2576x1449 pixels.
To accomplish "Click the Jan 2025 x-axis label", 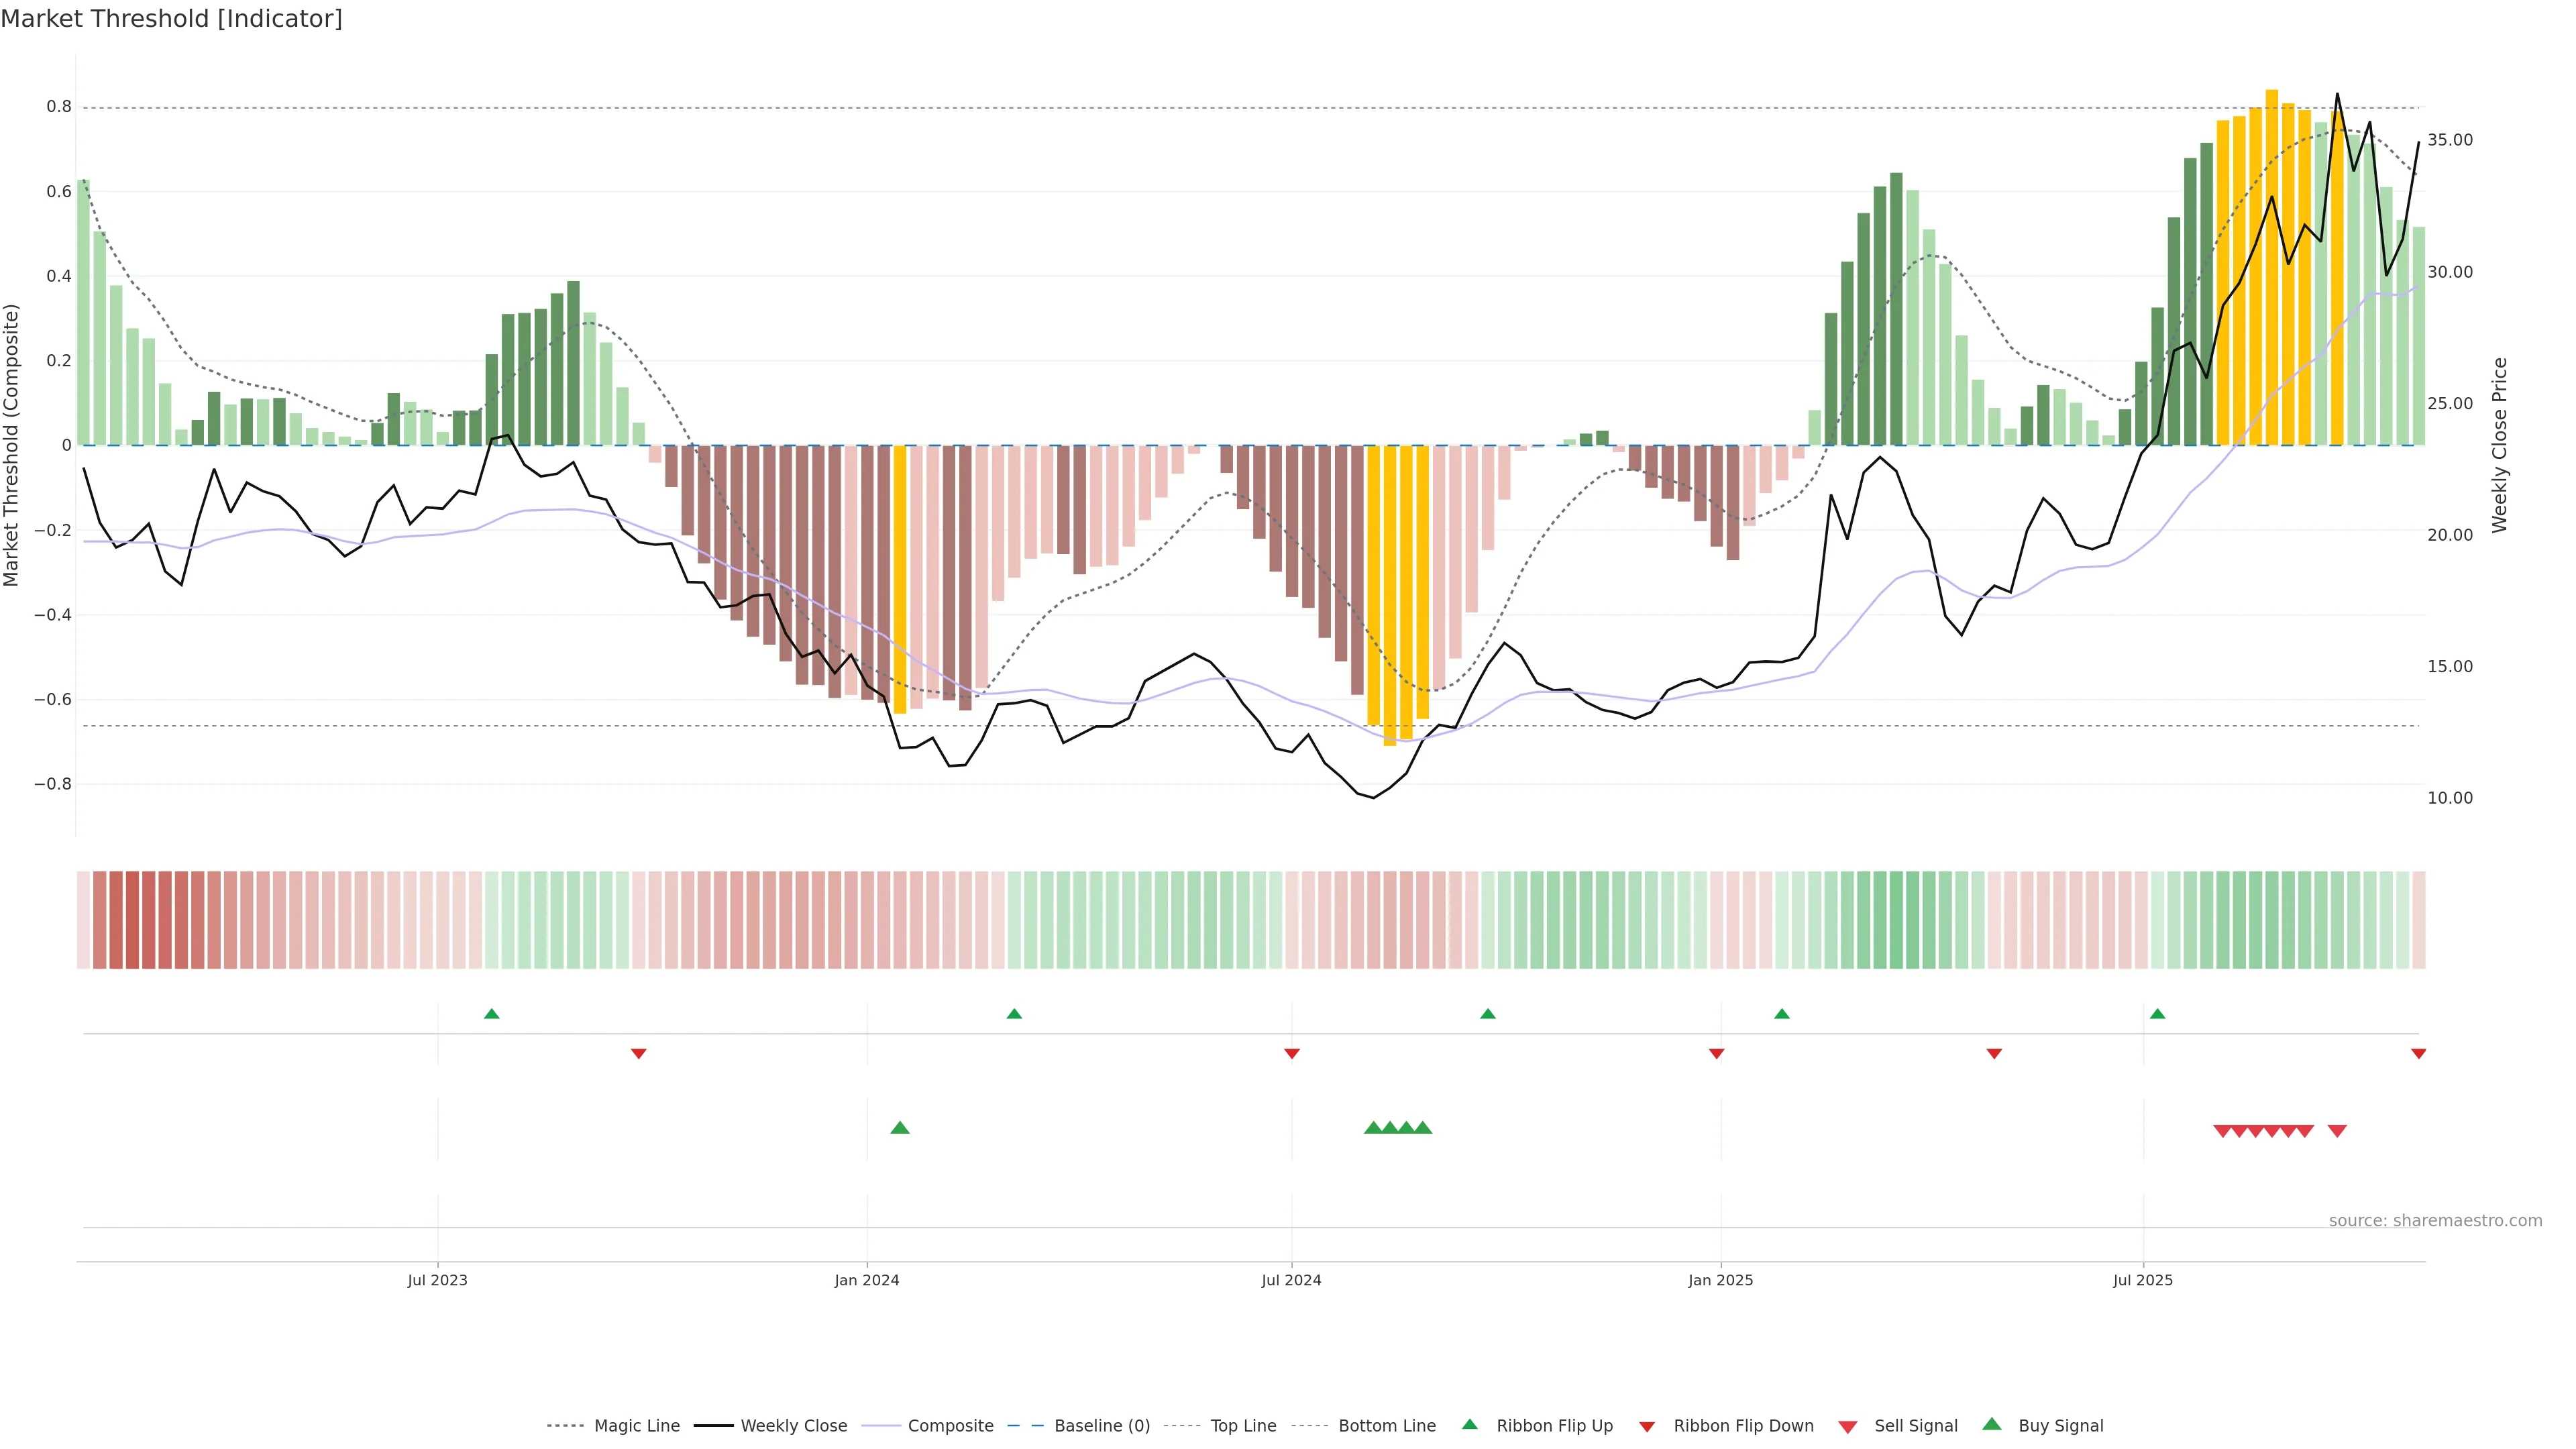I will (x=1720, y=1280).
